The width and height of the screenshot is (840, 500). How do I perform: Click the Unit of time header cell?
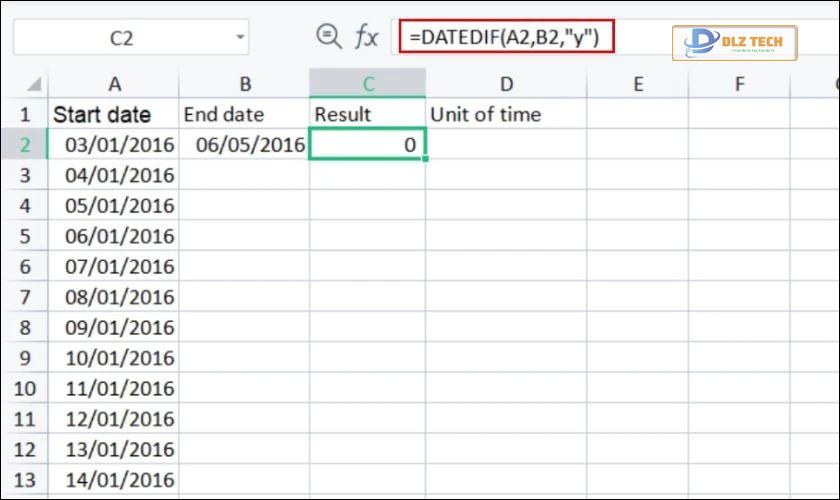tap(506, 114)
